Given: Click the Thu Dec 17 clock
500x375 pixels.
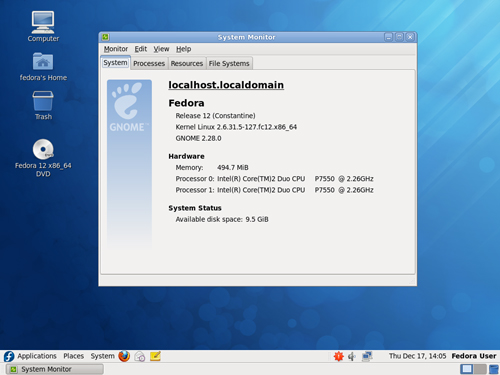Looking at the screenshot, I should click(x=417, y=356).
